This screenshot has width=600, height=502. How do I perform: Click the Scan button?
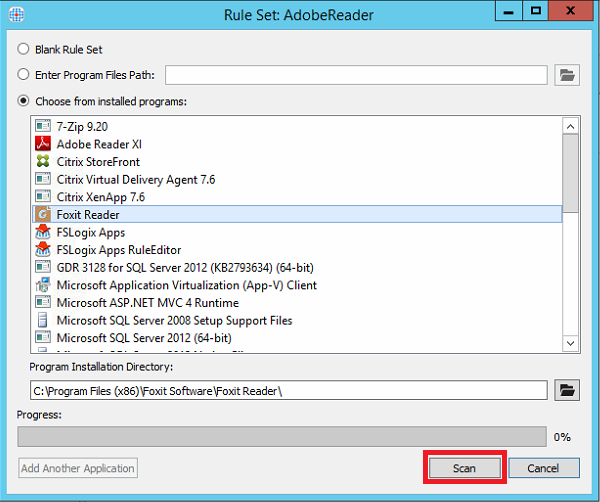[465, 468]
